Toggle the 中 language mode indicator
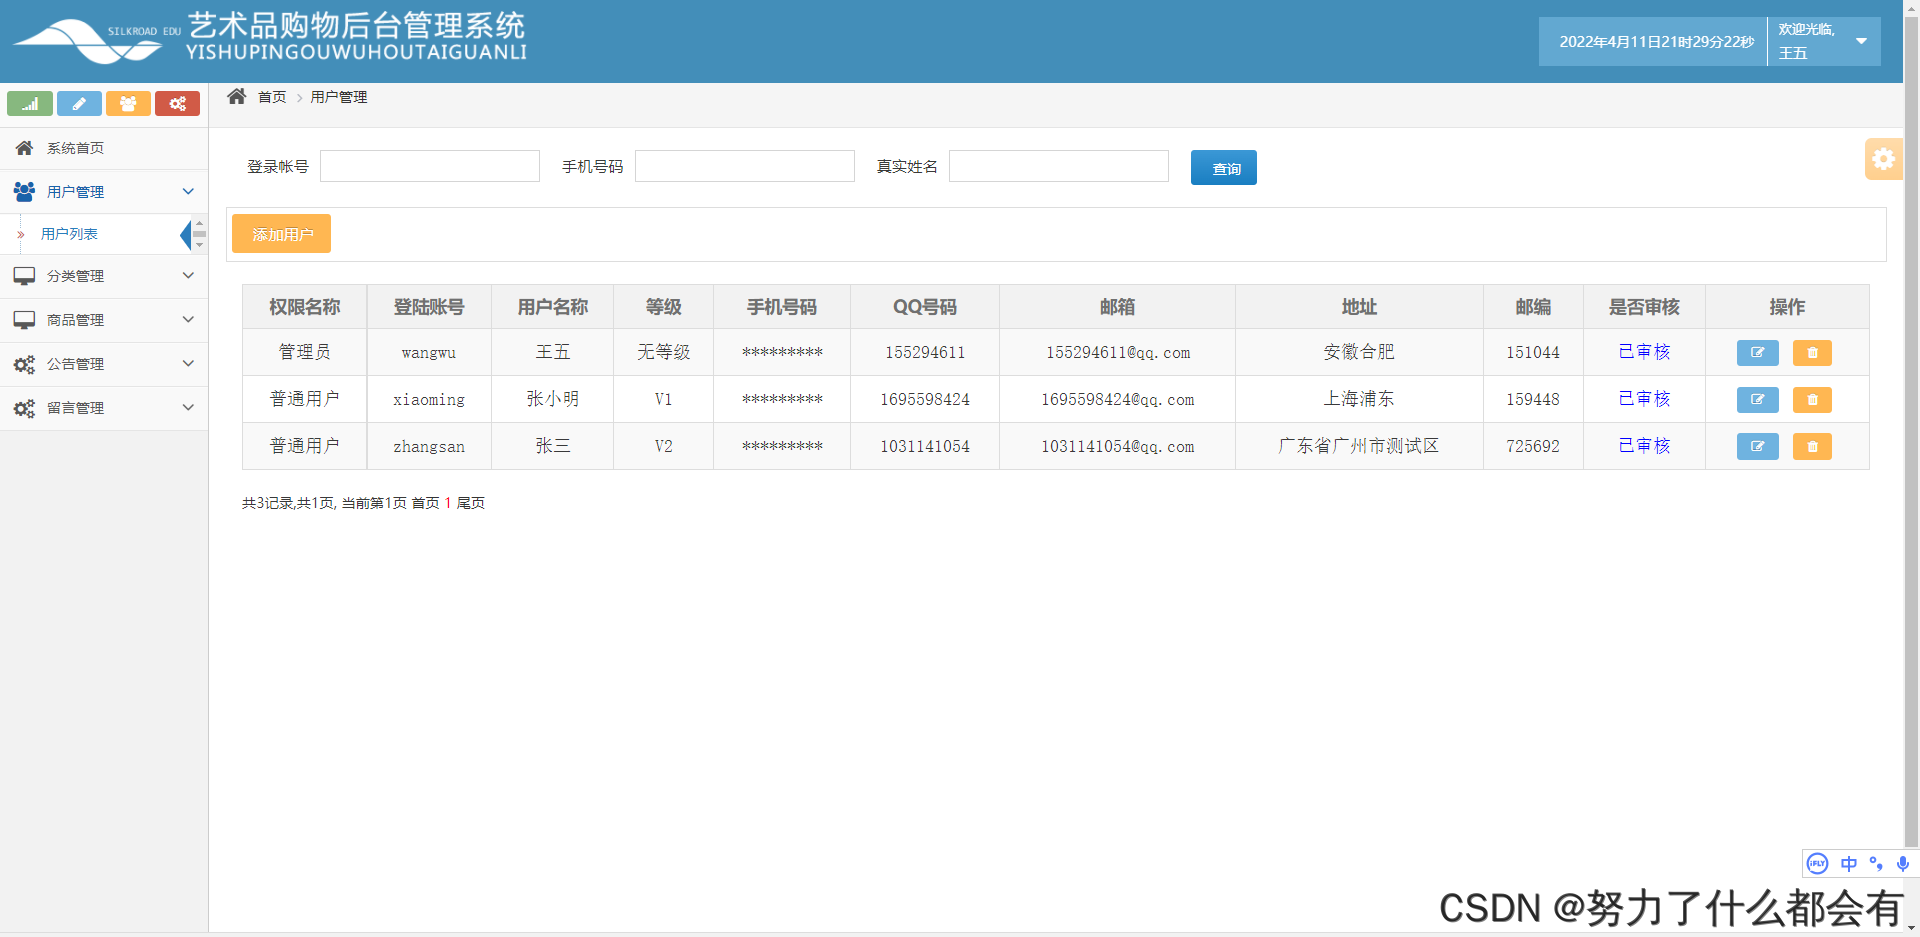Viewport: 1920px width, 937px height. pos(1848,863)
